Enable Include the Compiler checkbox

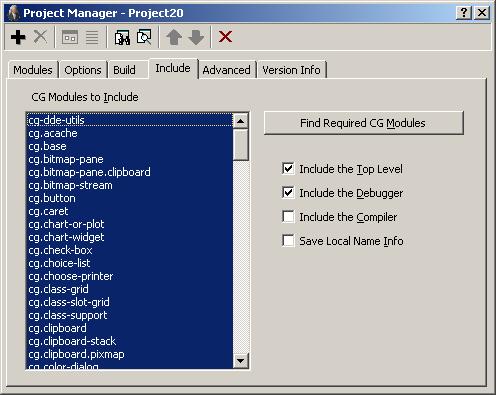pos(288,217)
